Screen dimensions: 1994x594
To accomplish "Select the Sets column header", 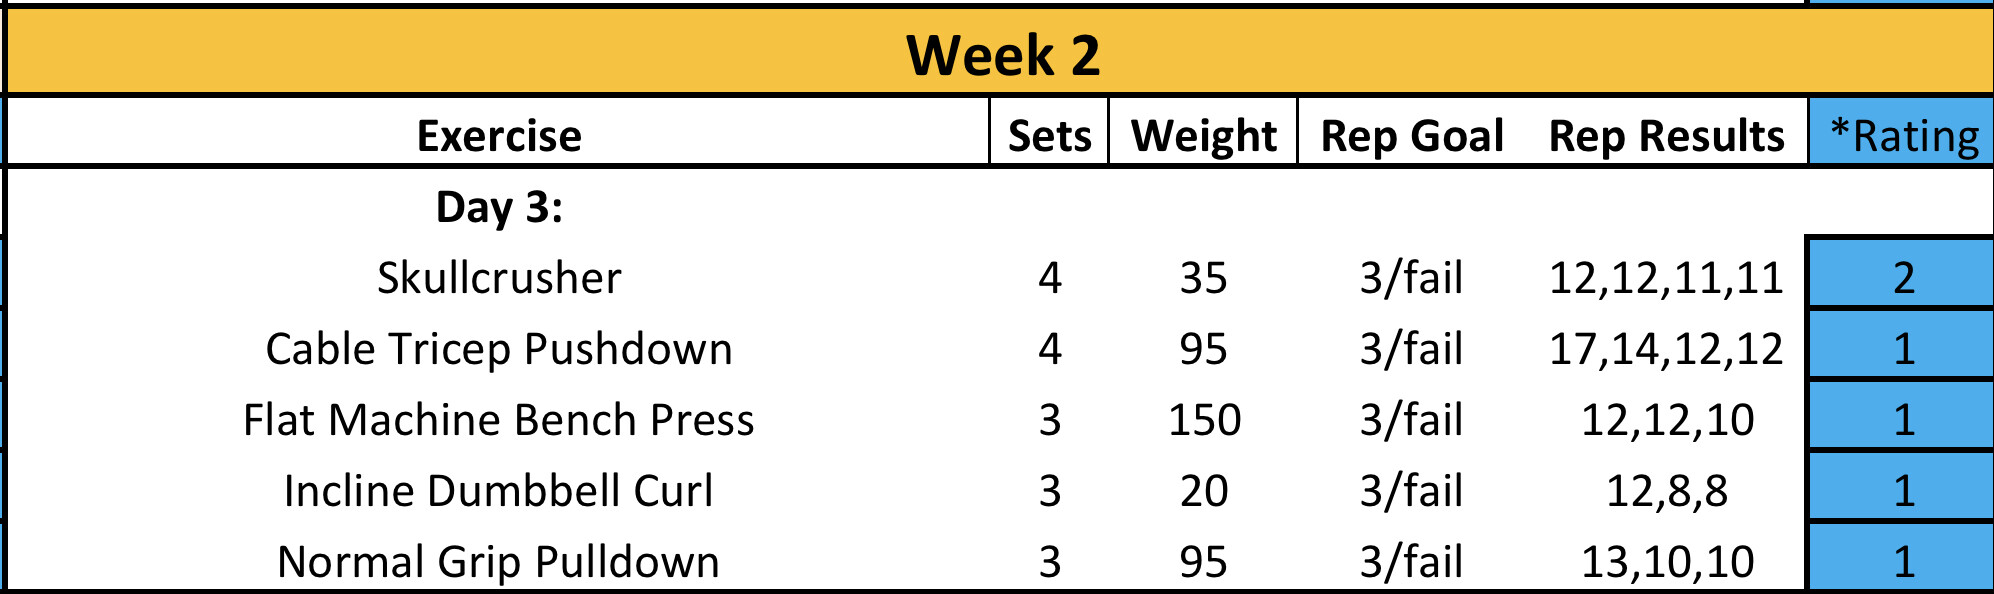I will click(x=1049, y=135).
